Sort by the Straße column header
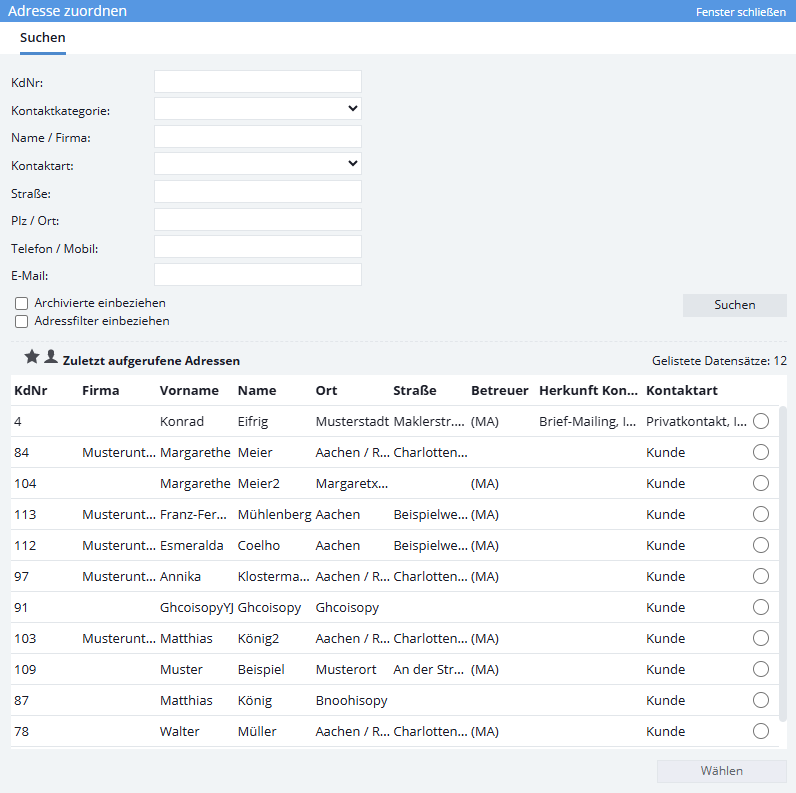Image resolution: width=796 pixels, height=793 pixels. pos(415,390)
